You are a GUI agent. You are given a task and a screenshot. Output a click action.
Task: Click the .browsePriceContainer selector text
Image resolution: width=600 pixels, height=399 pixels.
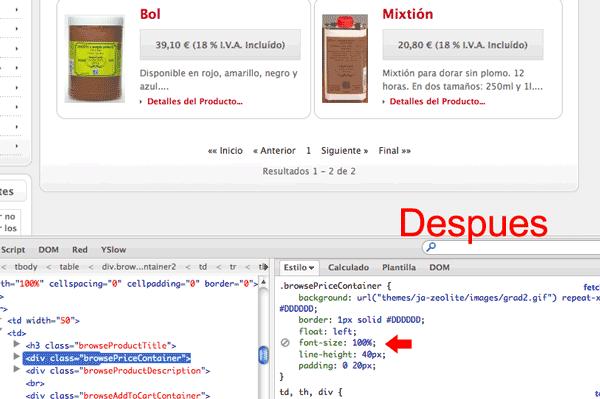pyautogui.click(x=331, y=286)
